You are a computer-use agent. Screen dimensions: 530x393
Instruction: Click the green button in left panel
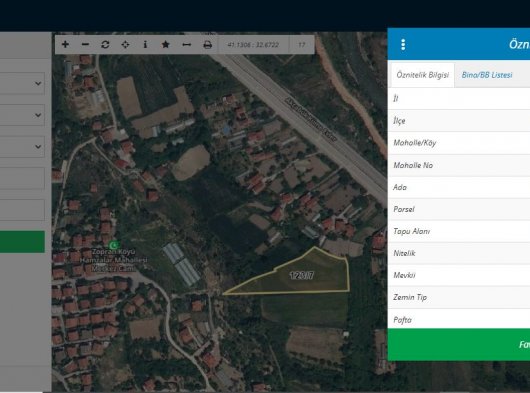tap(22, 242)
